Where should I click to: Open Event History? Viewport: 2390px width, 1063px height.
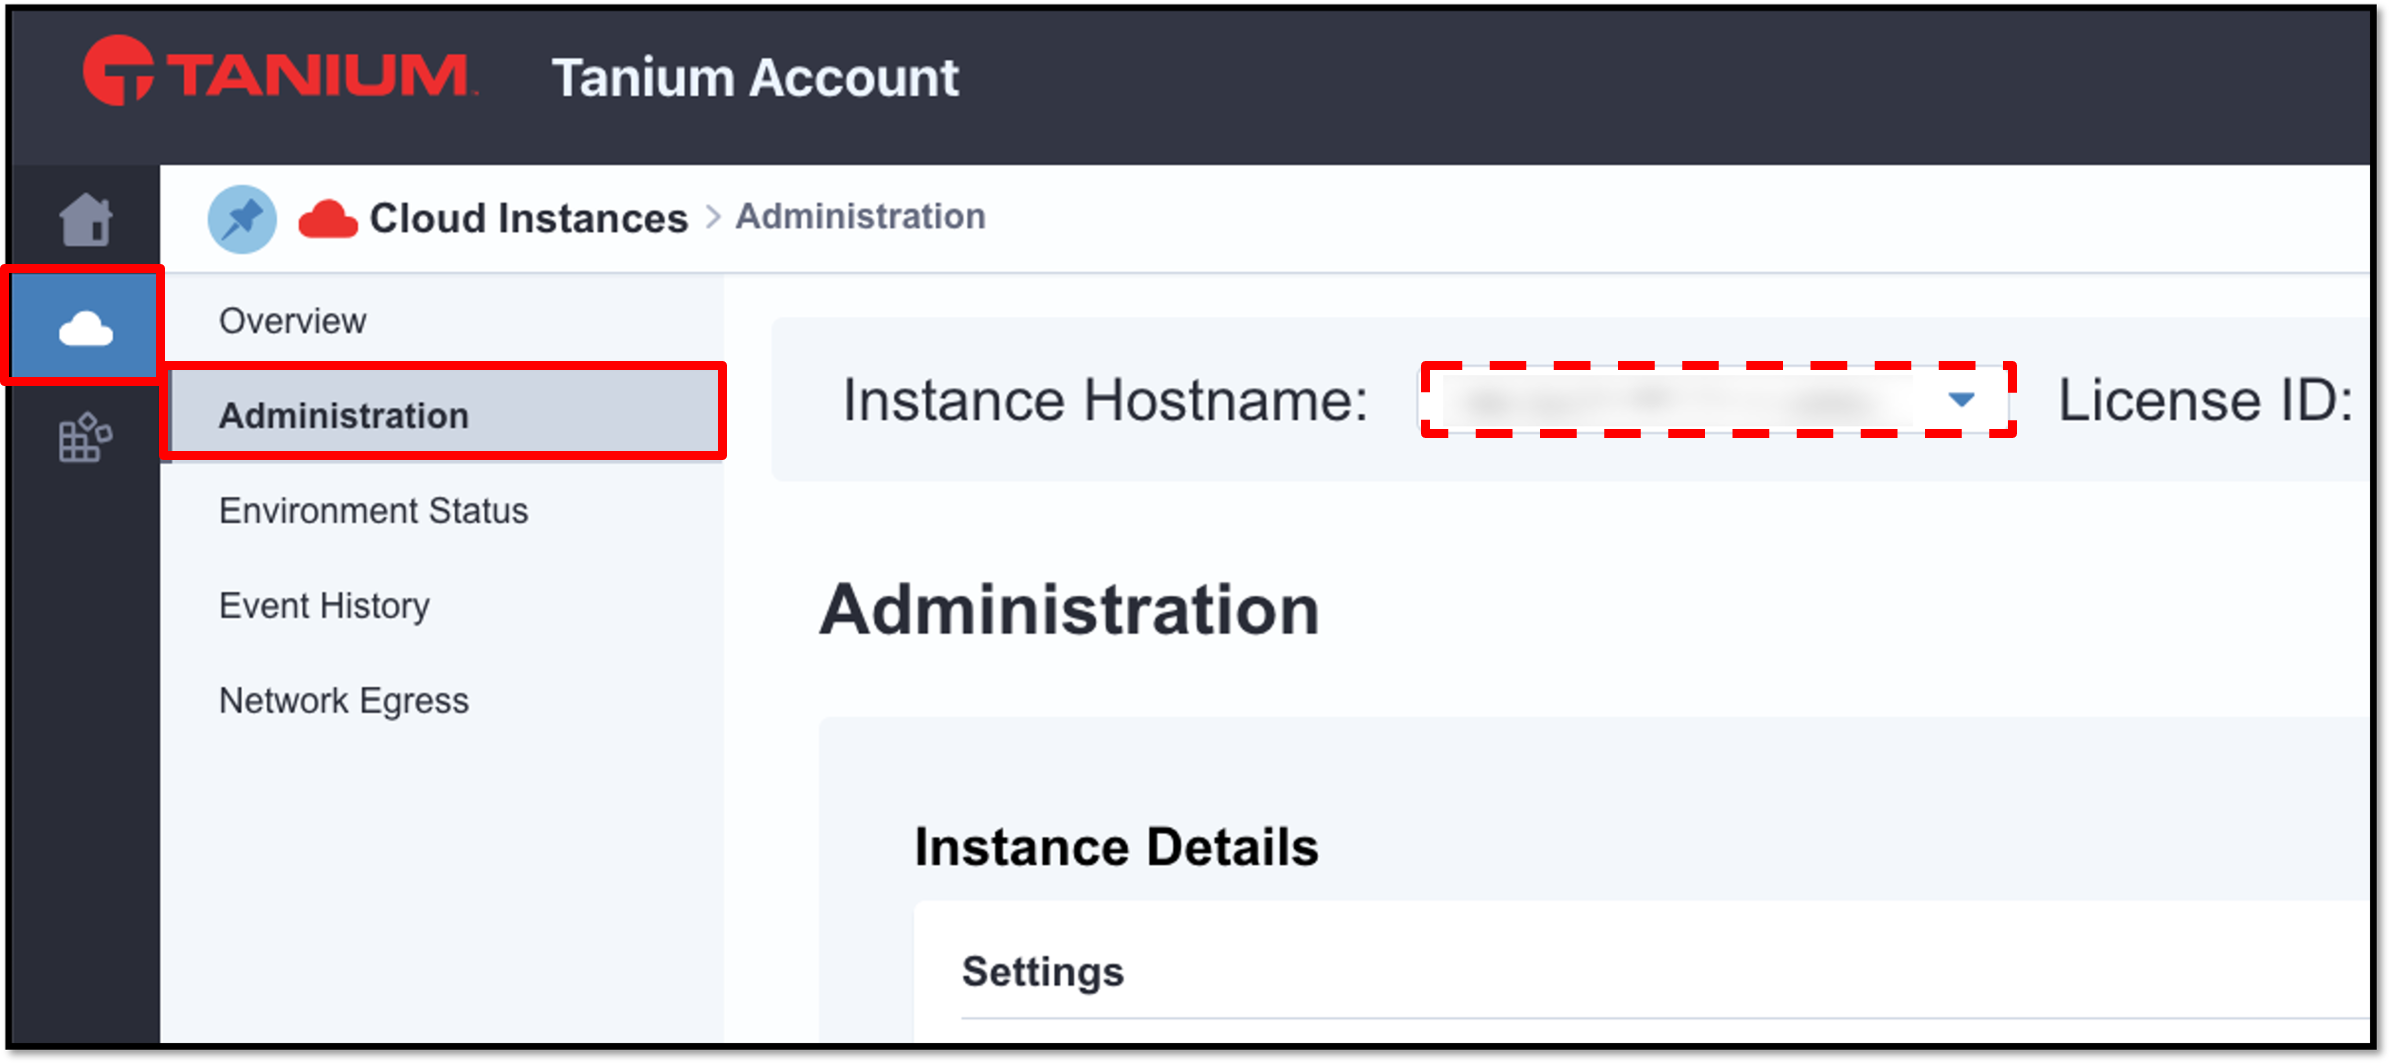point(324,606)
